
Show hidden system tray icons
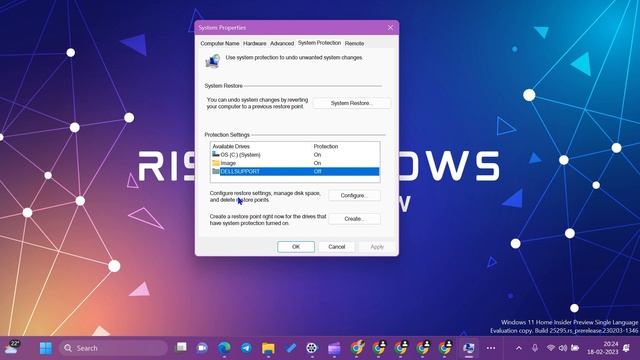[518, 348]
